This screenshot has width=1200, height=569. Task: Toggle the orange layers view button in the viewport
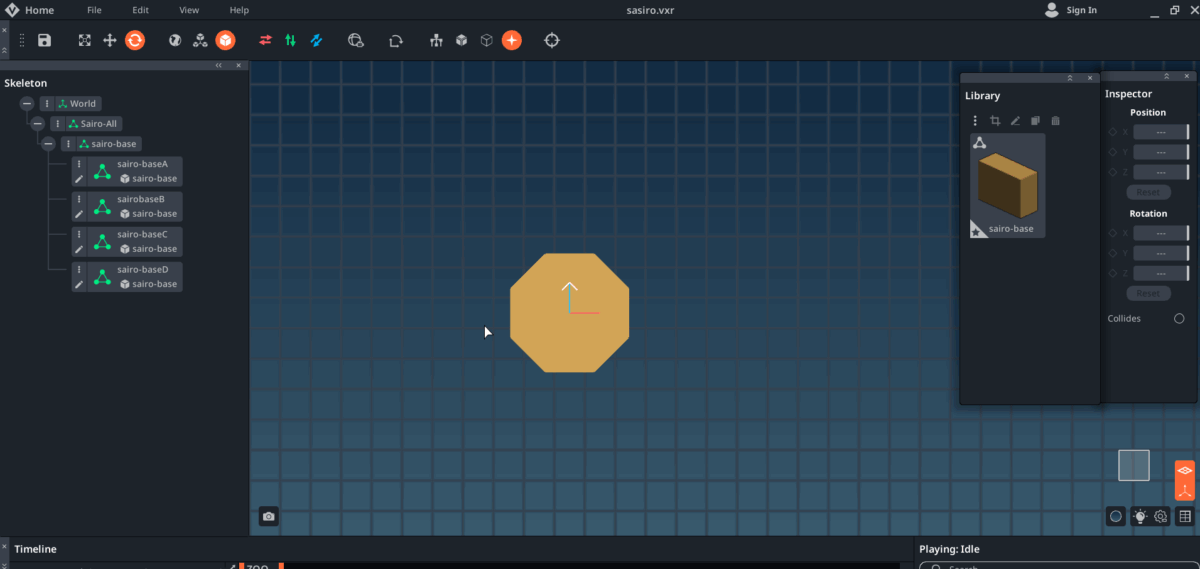(1184, 470)
